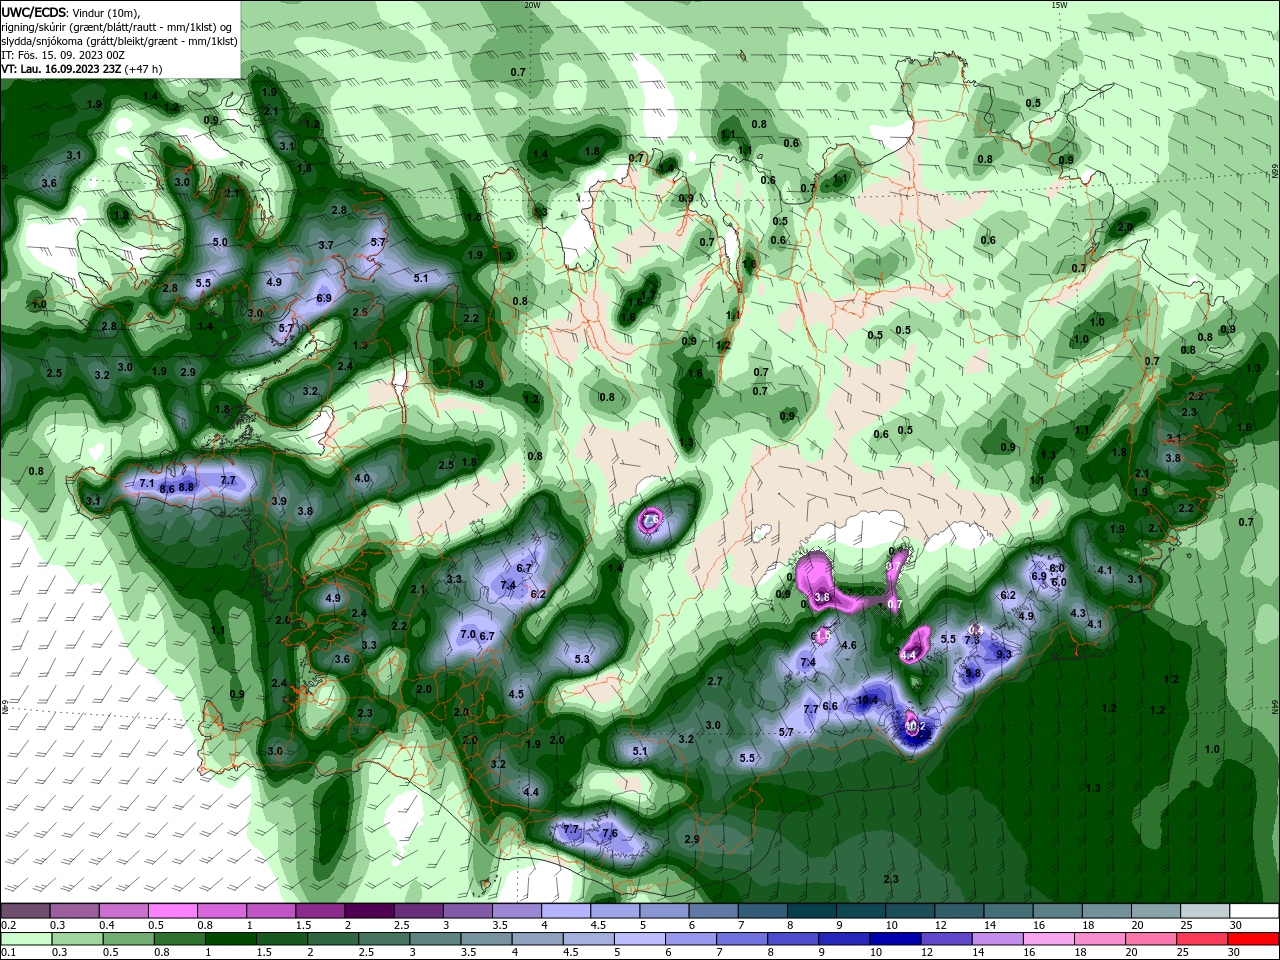Click the 5.3 rainfall value on map
Image resolution: width=1280 pixels, height=960 pixels.
582,659
